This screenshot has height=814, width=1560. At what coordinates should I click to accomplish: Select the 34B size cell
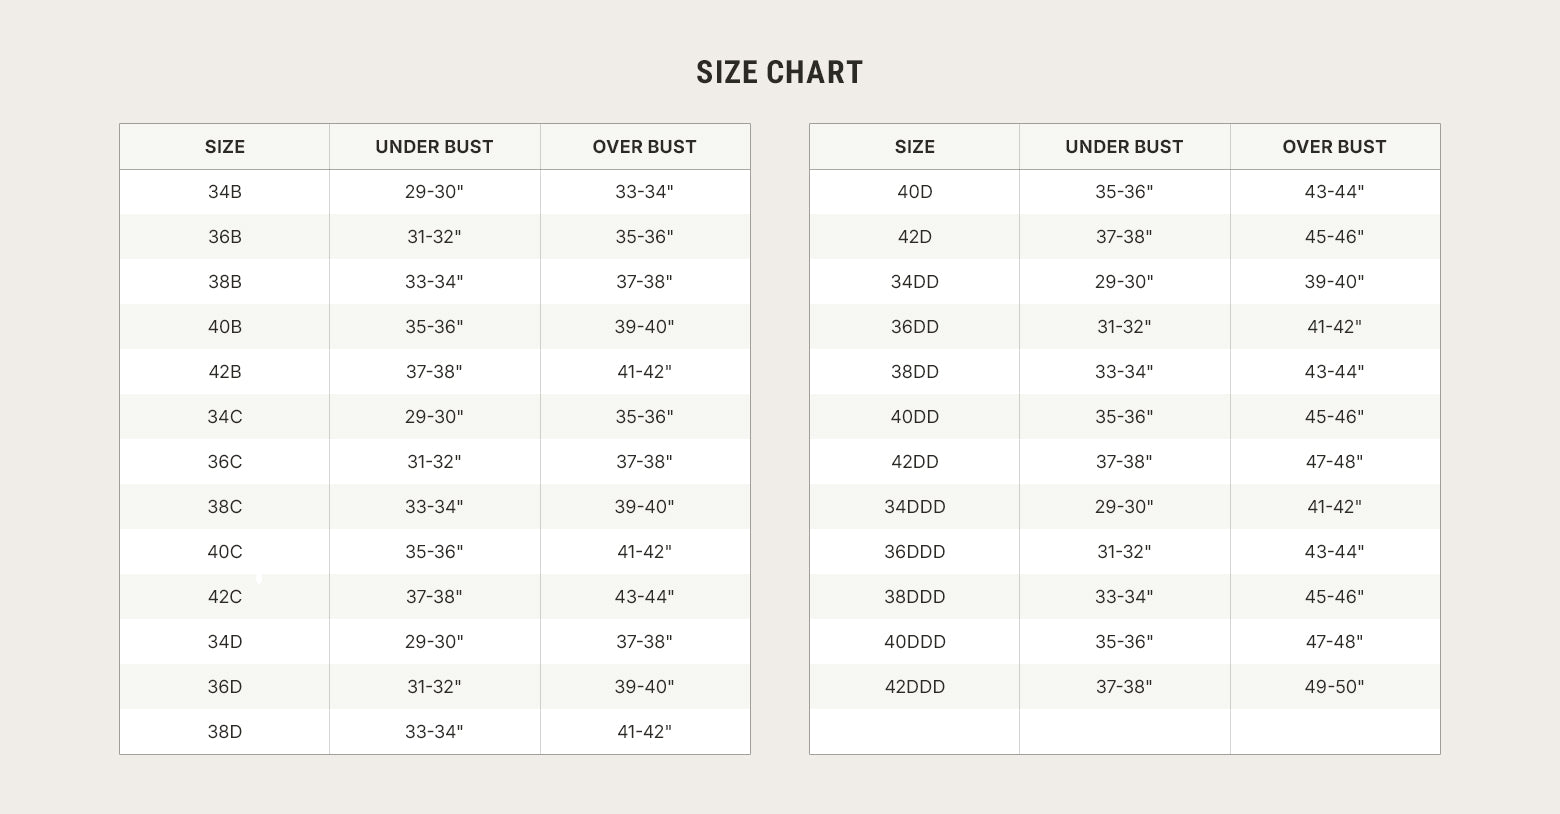pos(225,192)
